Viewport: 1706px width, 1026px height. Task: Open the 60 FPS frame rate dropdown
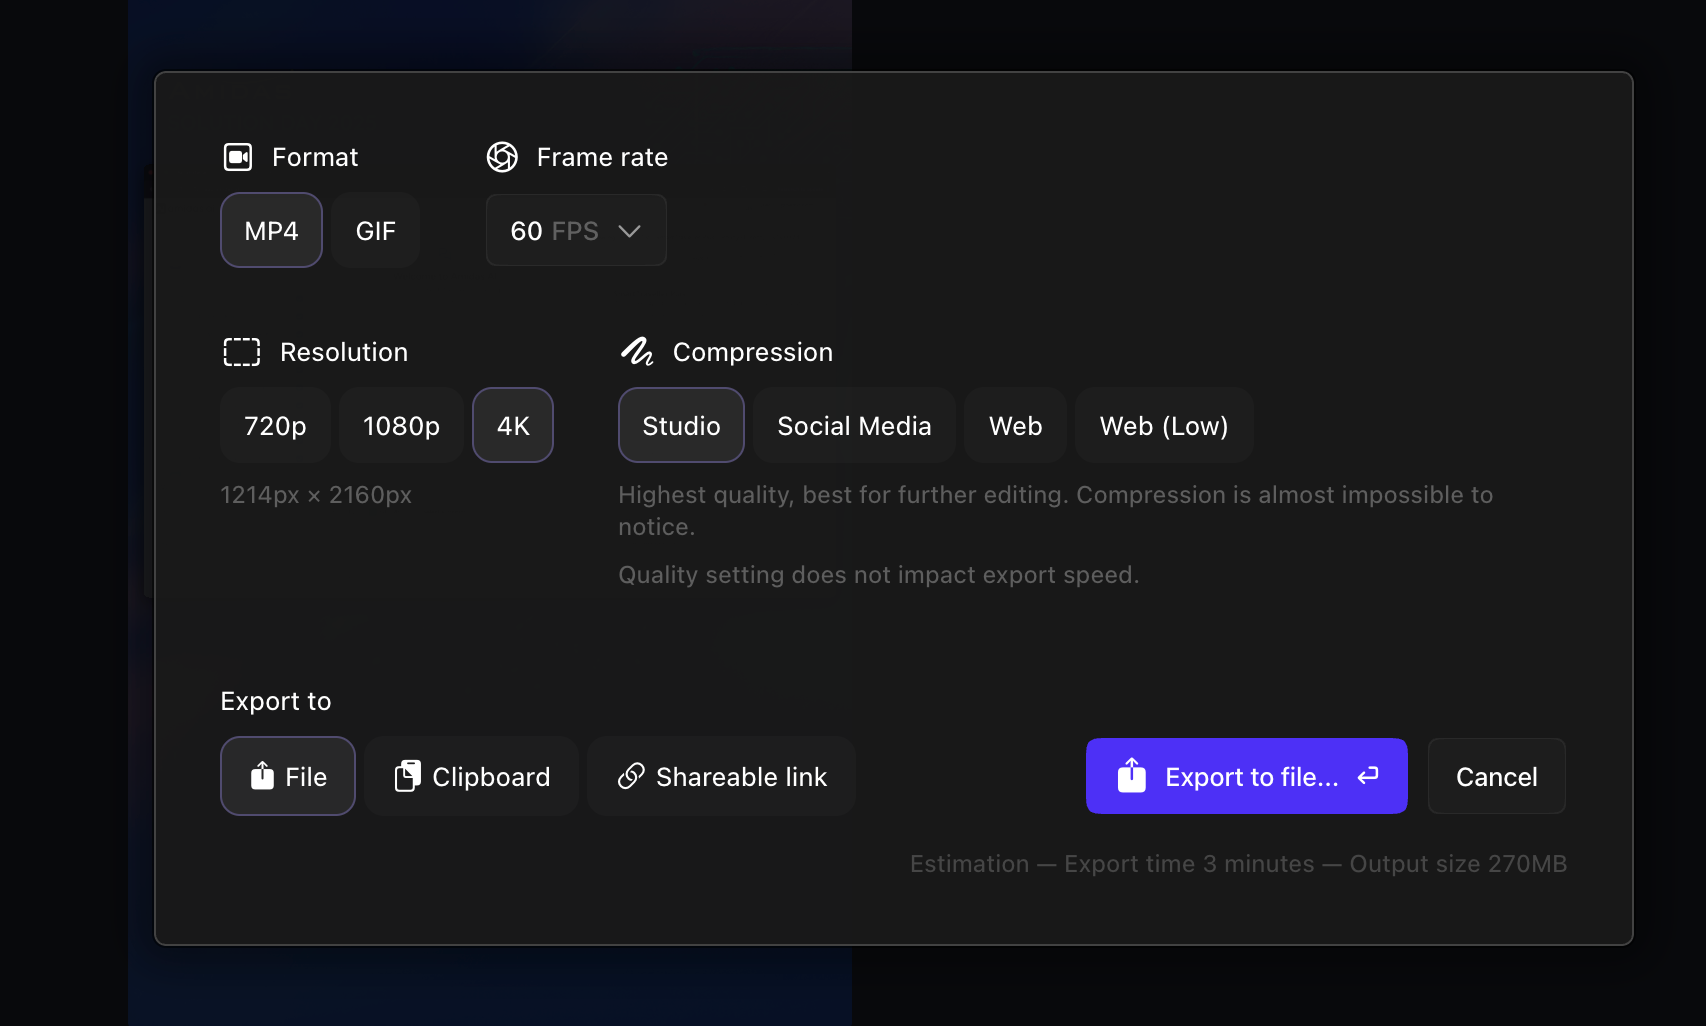[x=576, y=230]
